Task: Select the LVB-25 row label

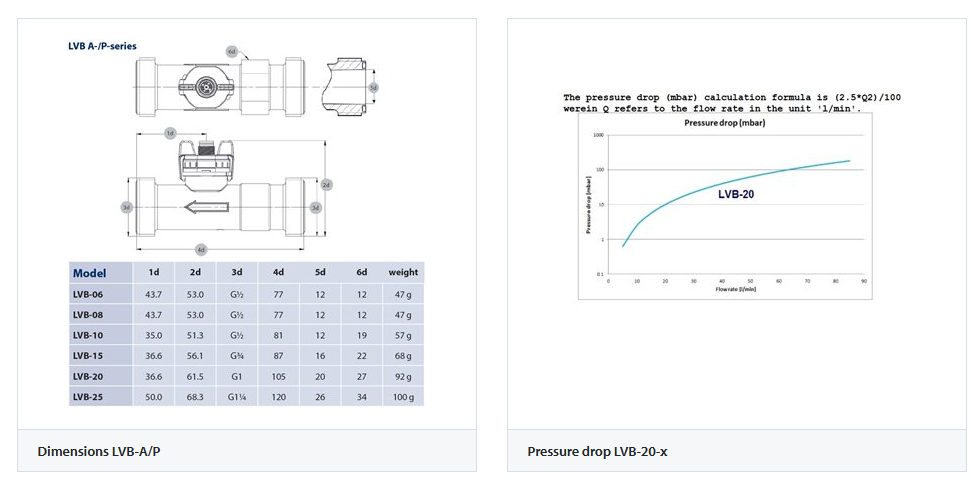Action: click(x=88, y=397)
